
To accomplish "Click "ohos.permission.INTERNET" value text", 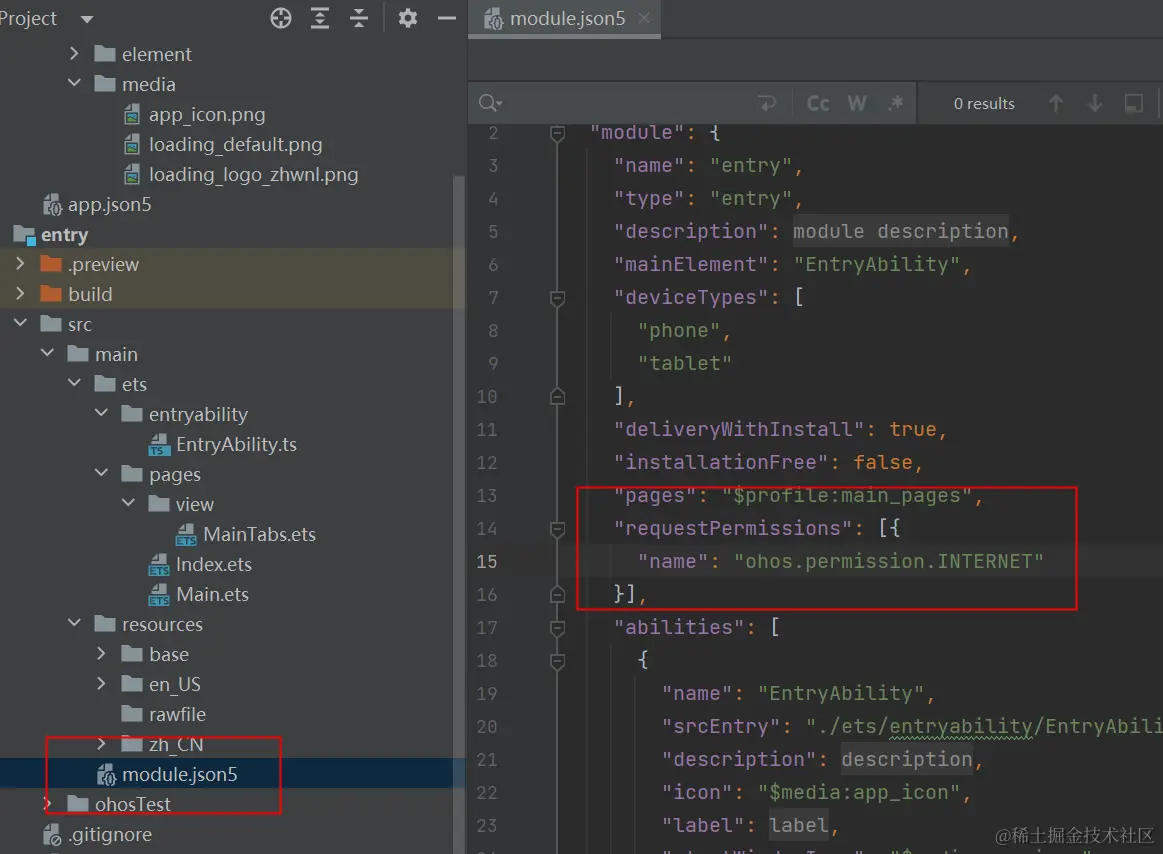I will coord(889,561).
